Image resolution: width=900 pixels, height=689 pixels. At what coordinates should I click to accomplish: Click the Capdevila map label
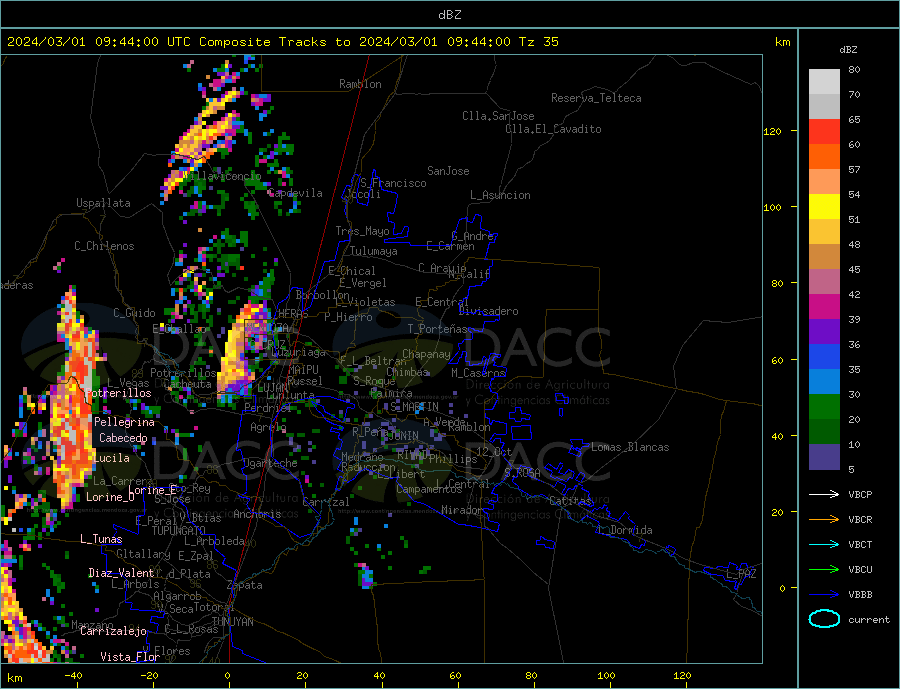pyautogui.click(x=295, y=193)
